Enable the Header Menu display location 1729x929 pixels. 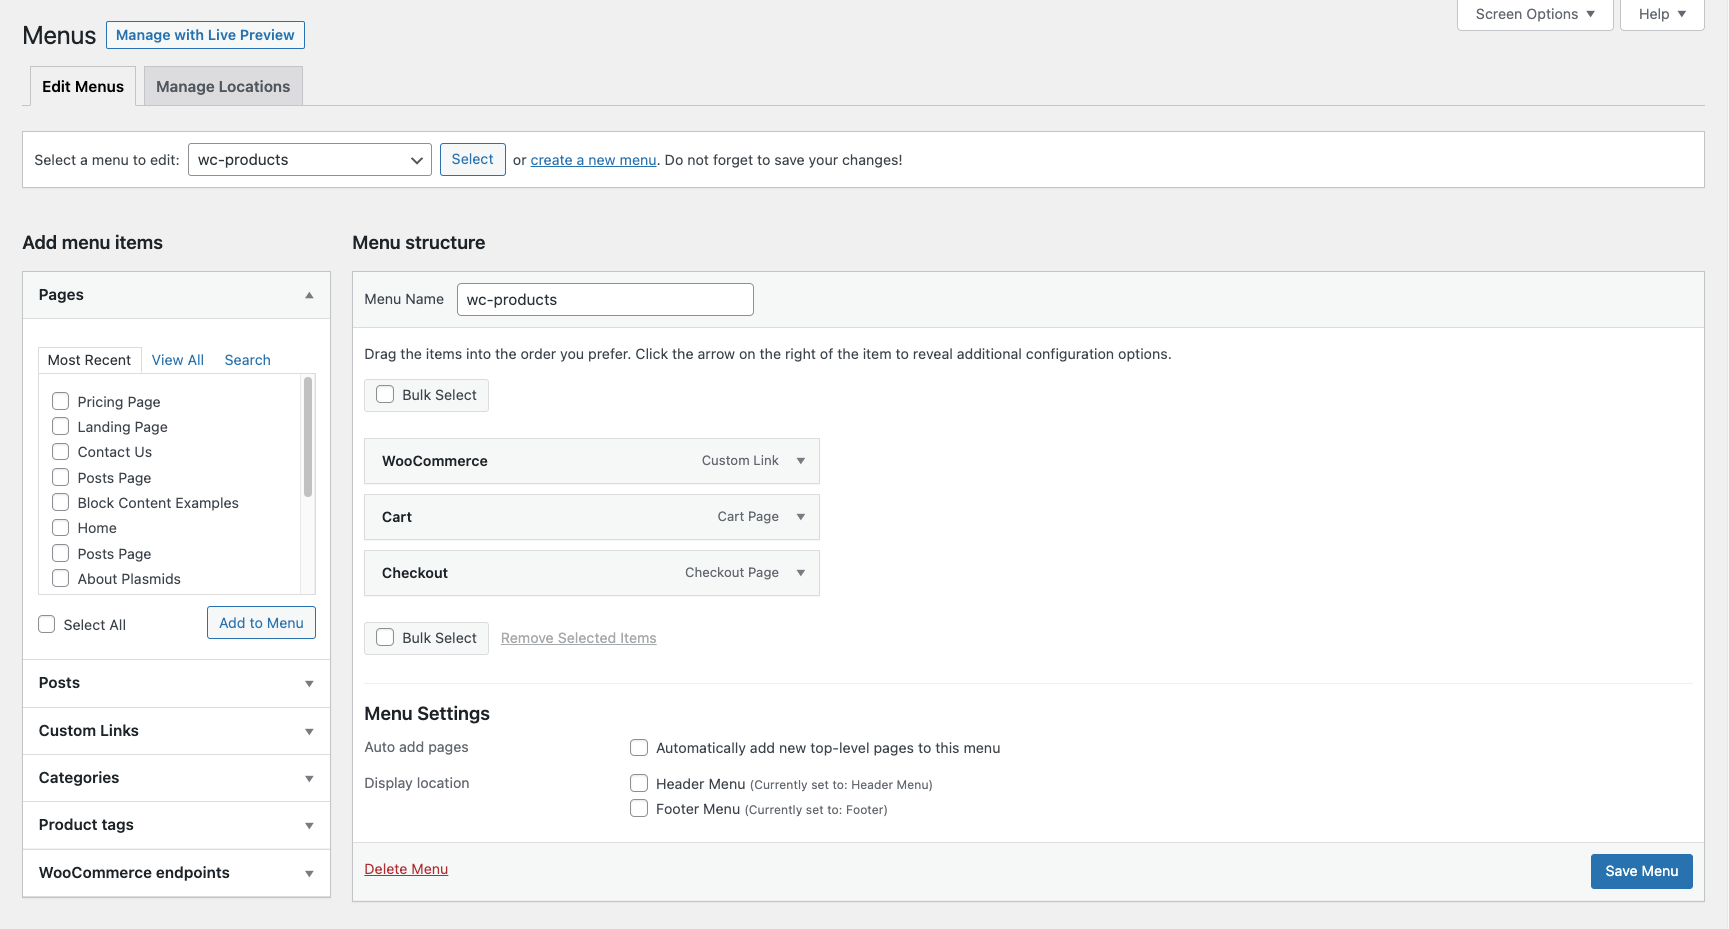tap(639, 783)
